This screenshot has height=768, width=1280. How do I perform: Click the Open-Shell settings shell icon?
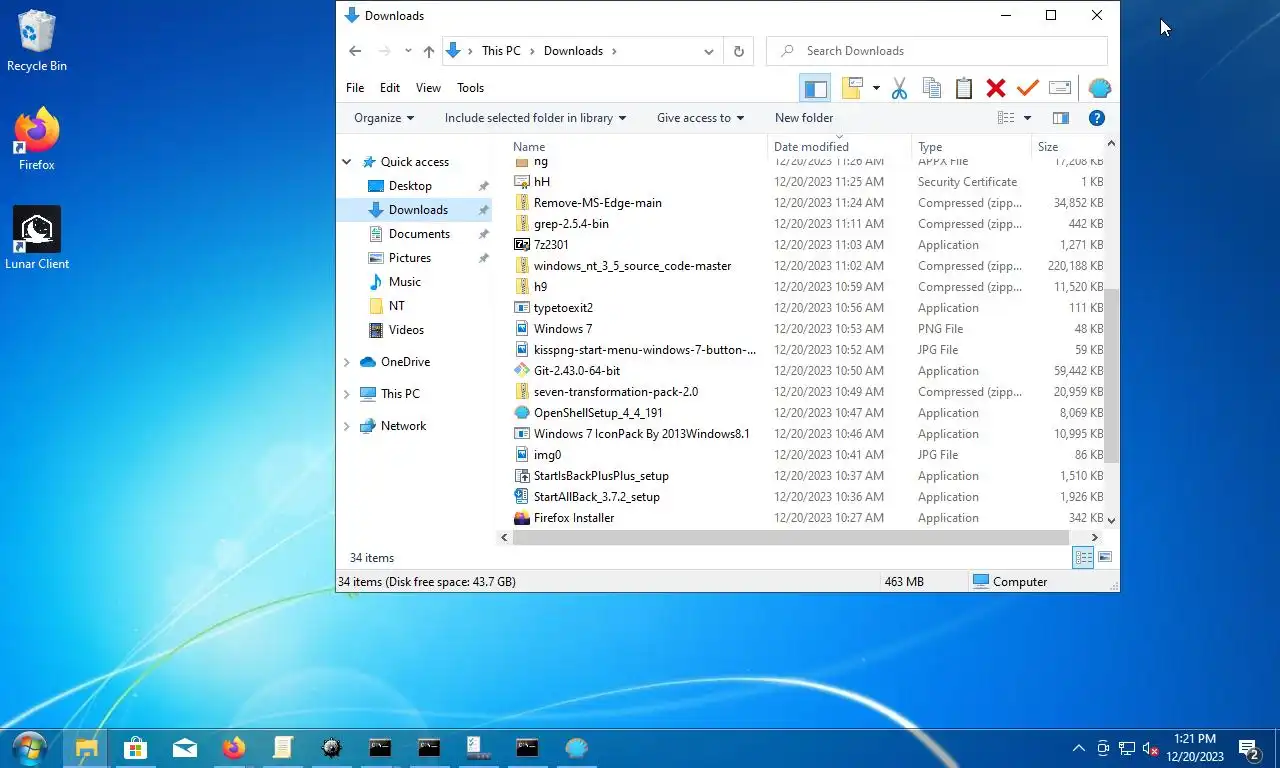pyautogui.click(x=1099, y=88)
